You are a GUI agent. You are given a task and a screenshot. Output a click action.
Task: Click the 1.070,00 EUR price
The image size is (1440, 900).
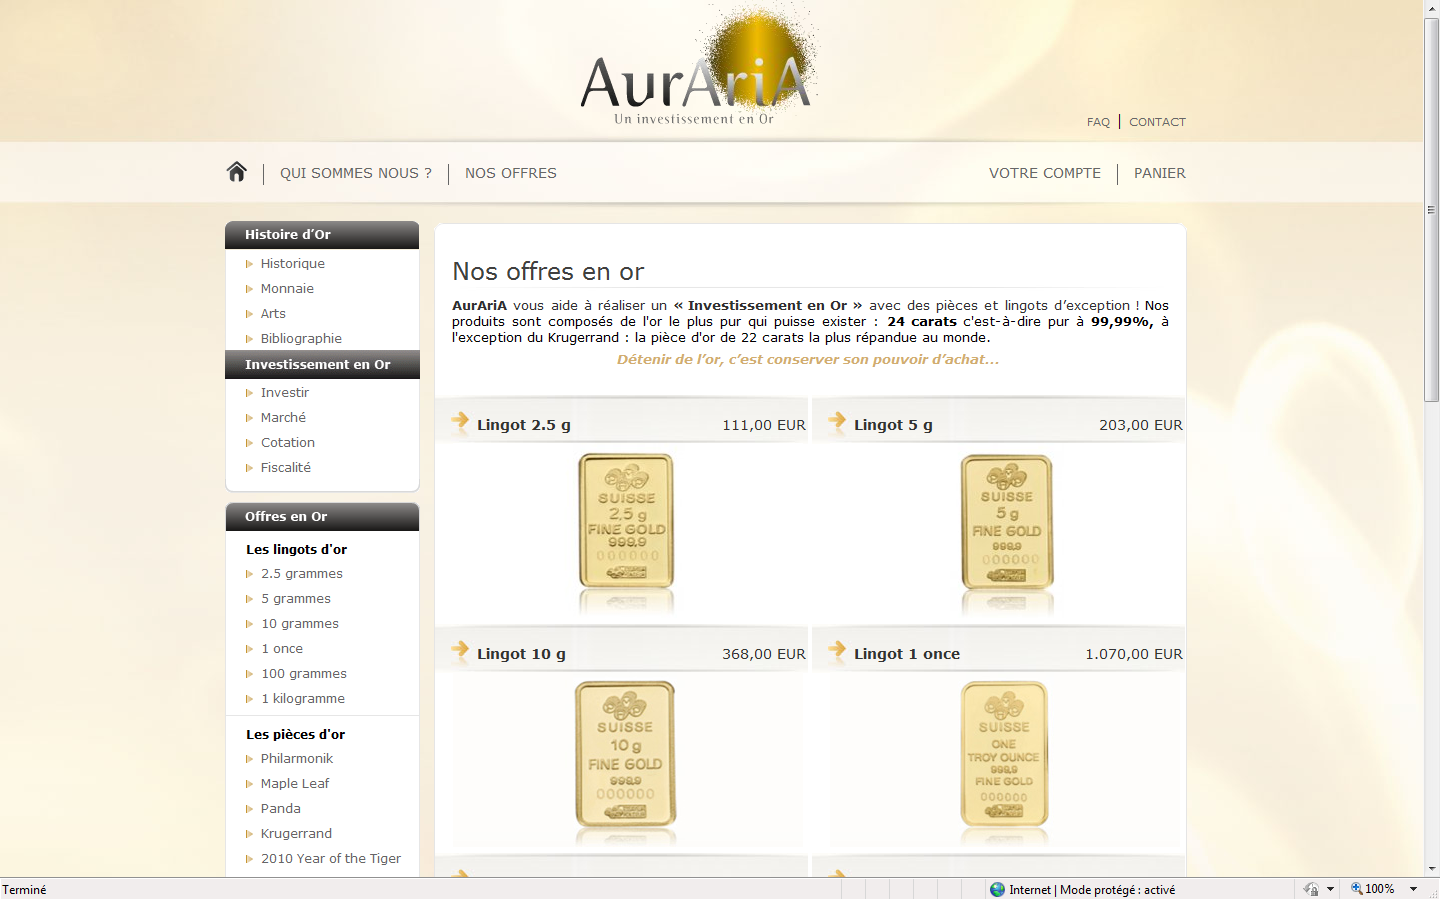coord(1134,654)
